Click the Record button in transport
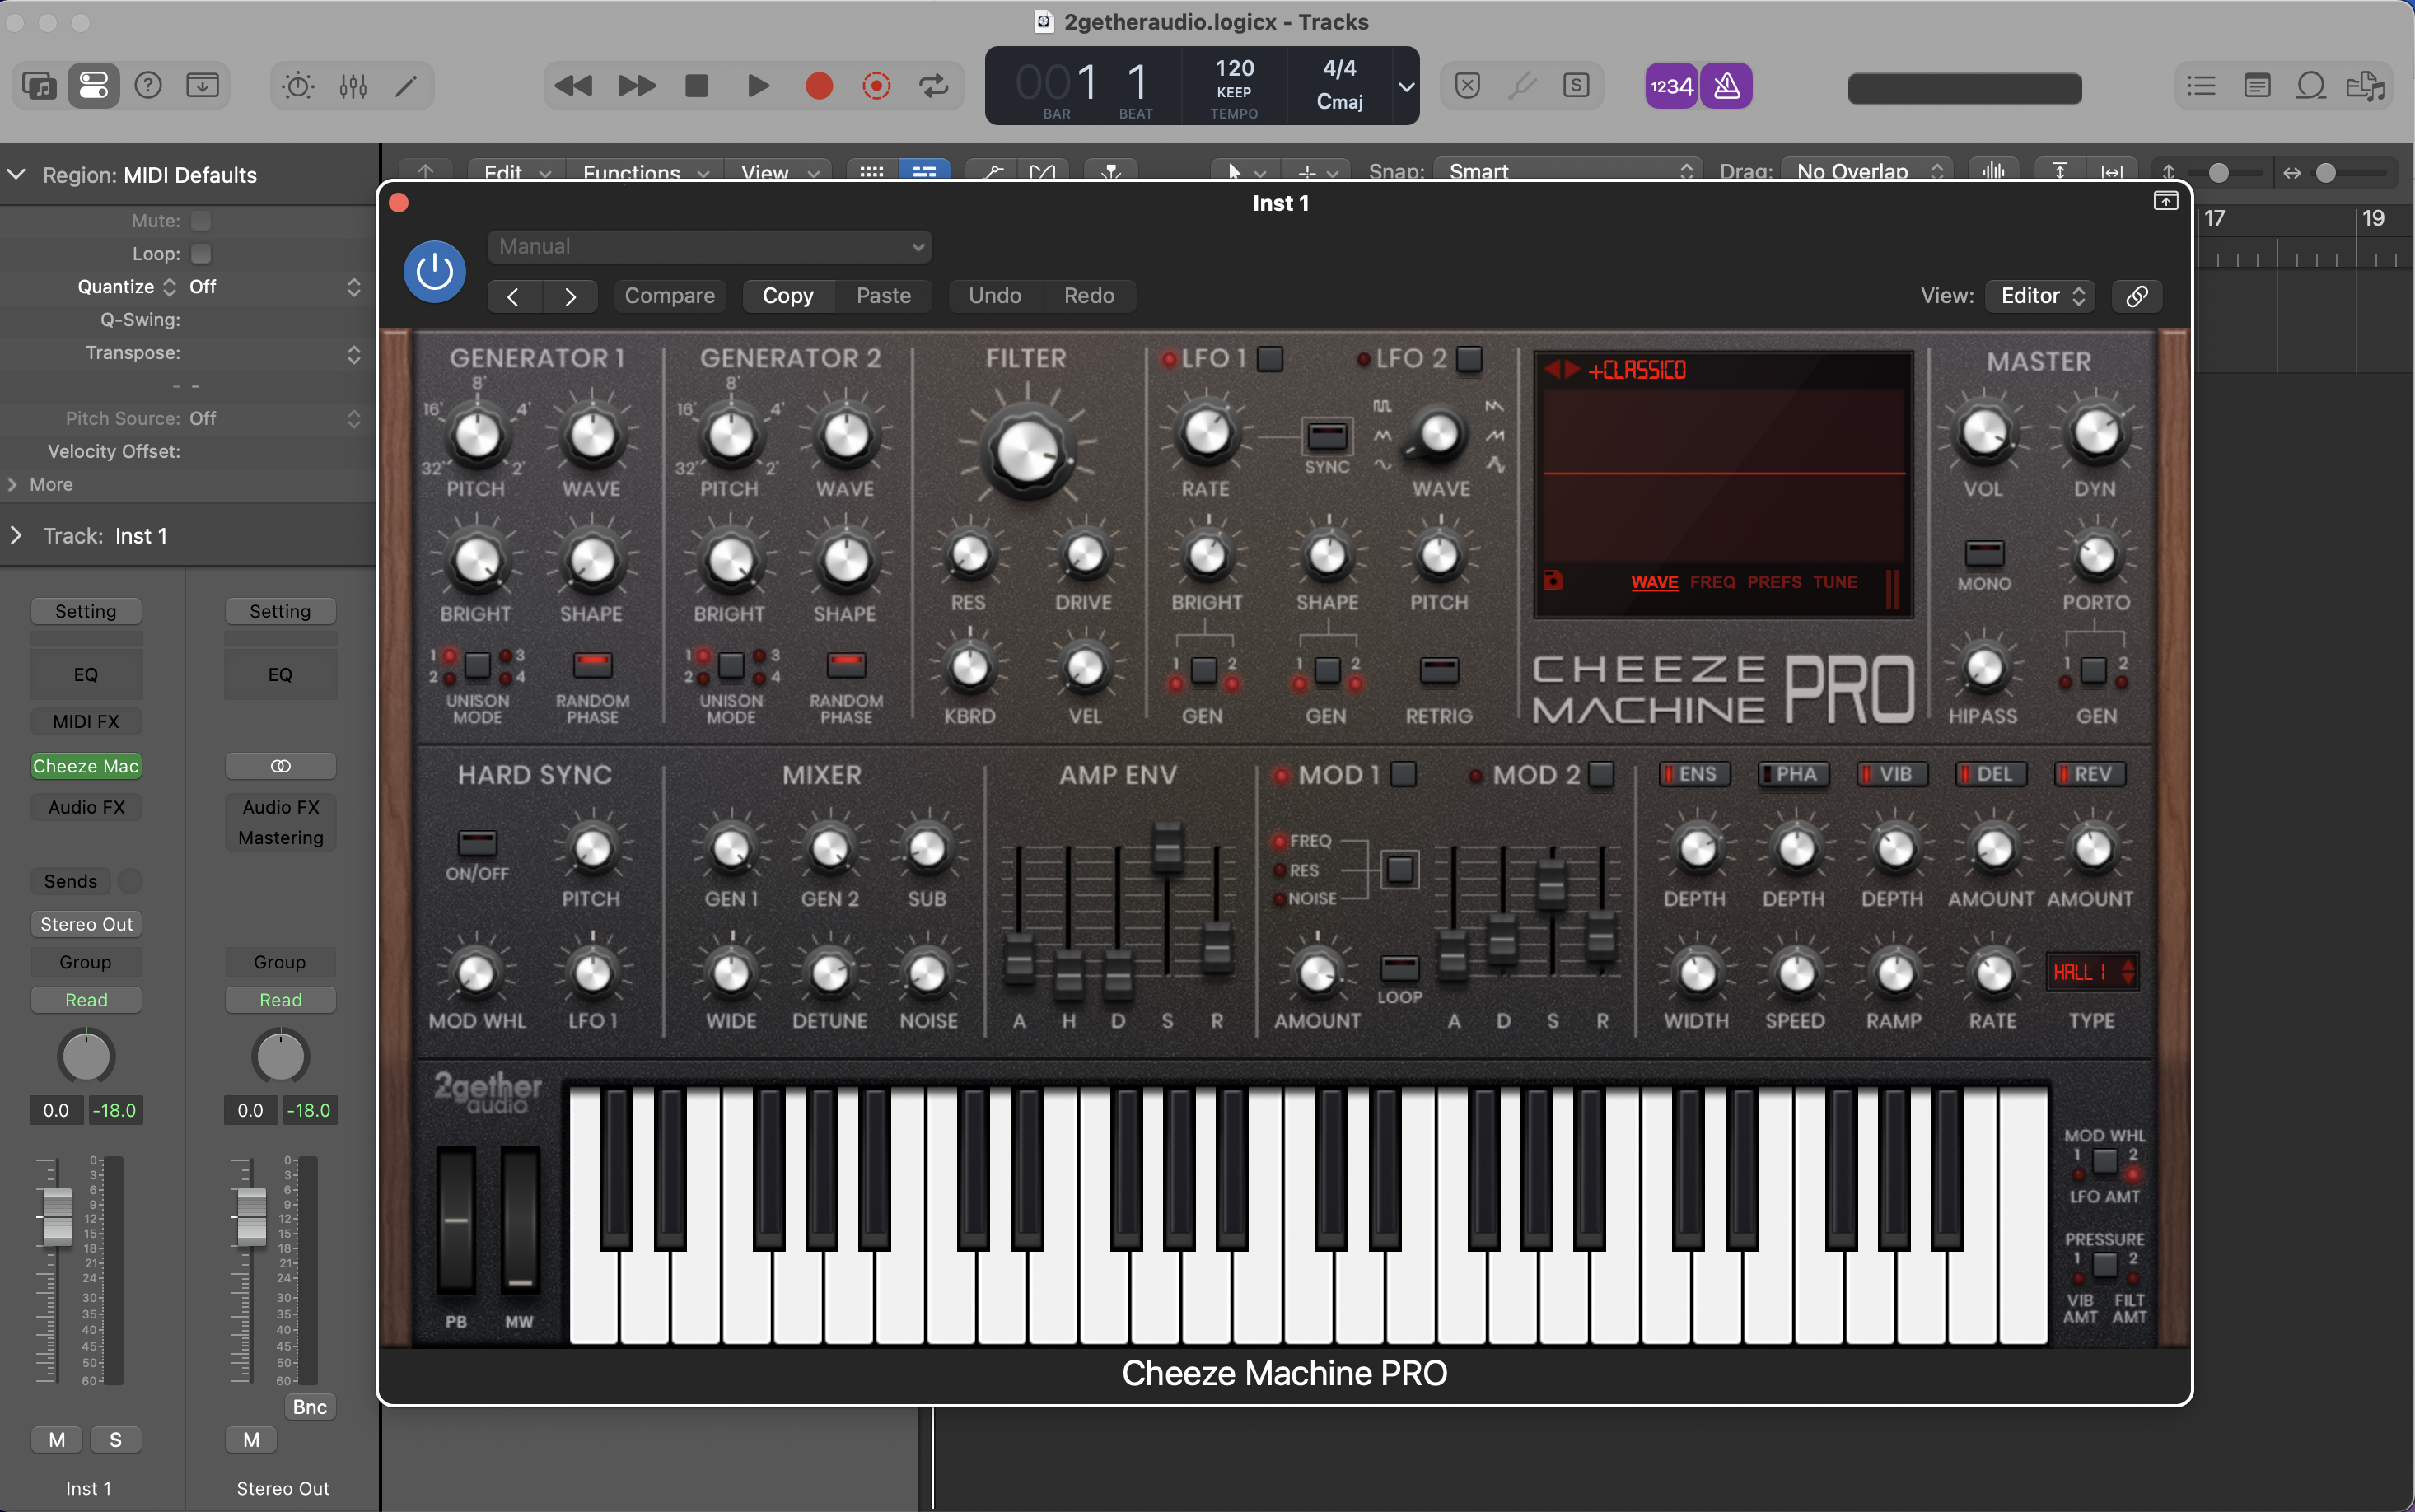This screenshot has height=1512, width=2415. pyautogui.click(x=818, y=86)
